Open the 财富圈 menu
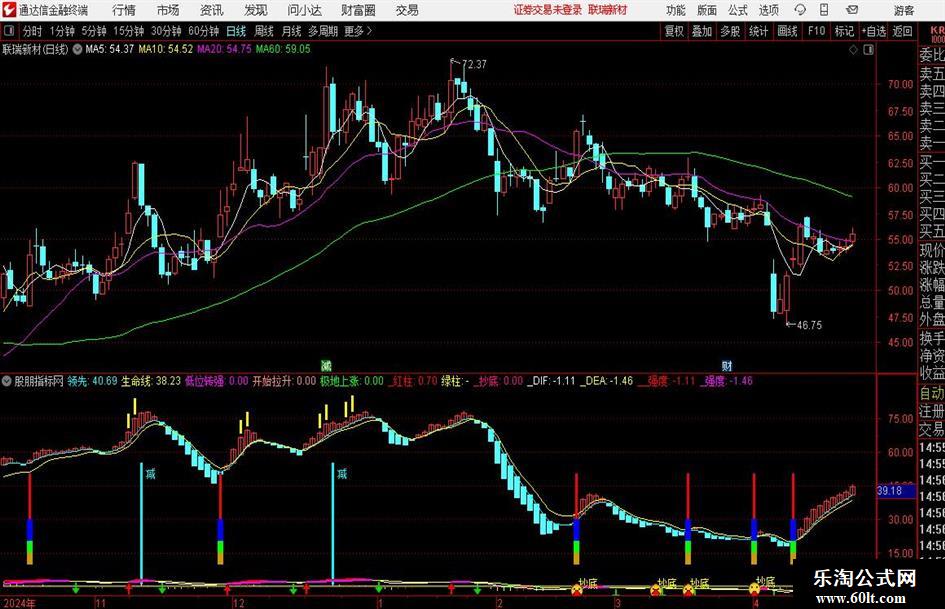The image size is (945, 609). pos(358,10)
